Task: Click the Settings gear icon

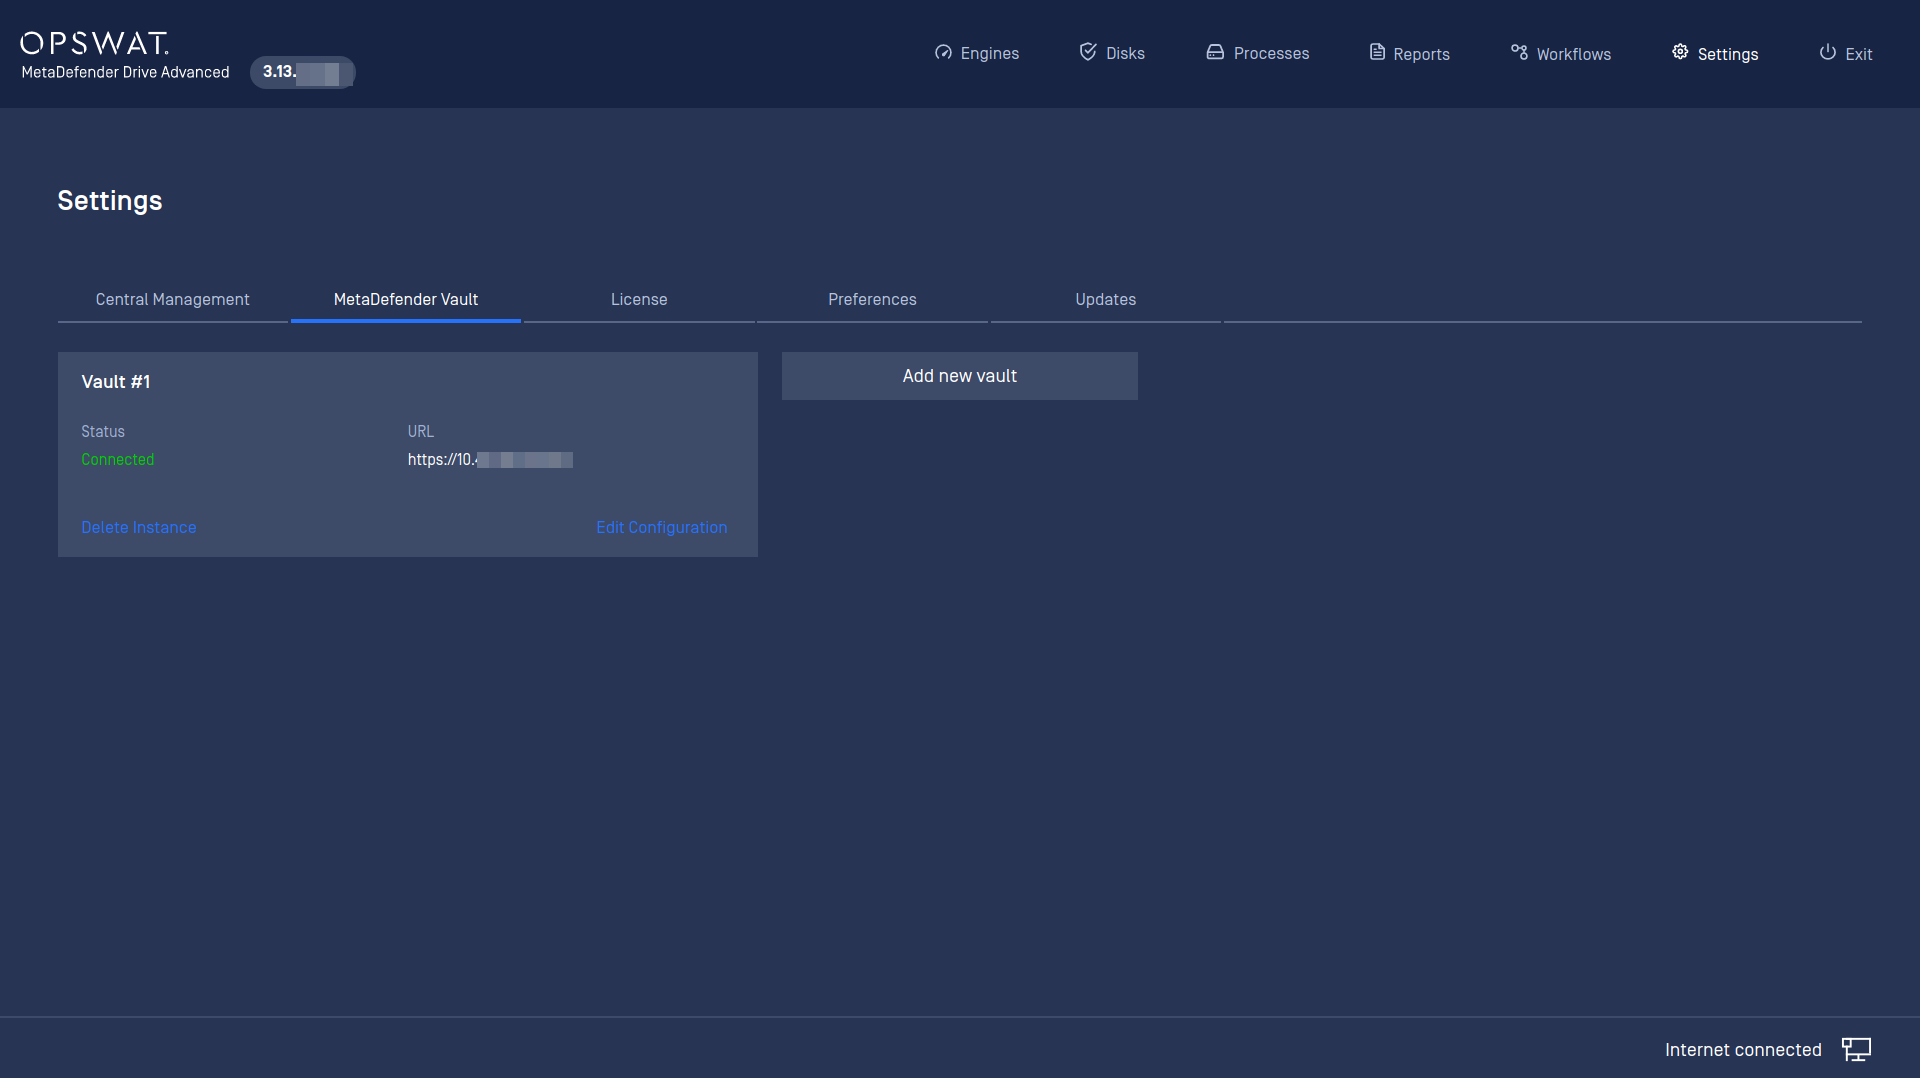Action: (x=1680, y=52)
